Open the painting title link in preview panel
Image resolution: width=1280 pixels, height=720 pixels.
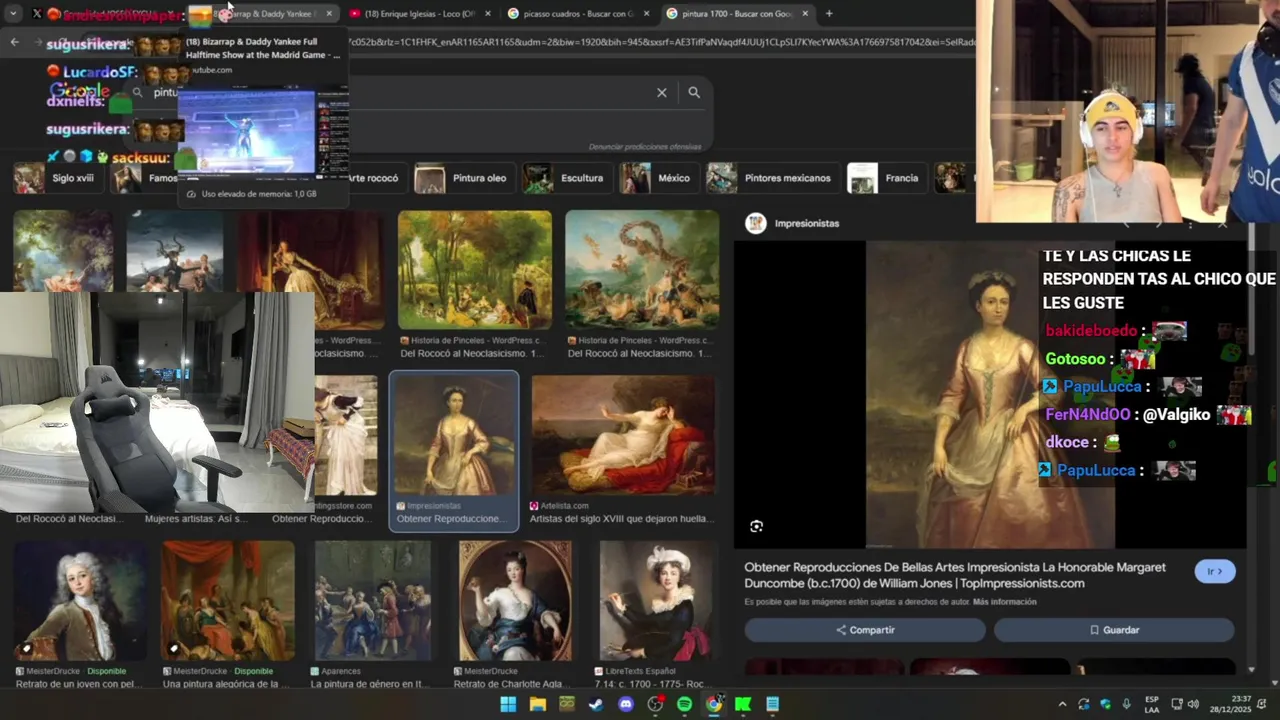pyautogui.click(x=955, y=575)
